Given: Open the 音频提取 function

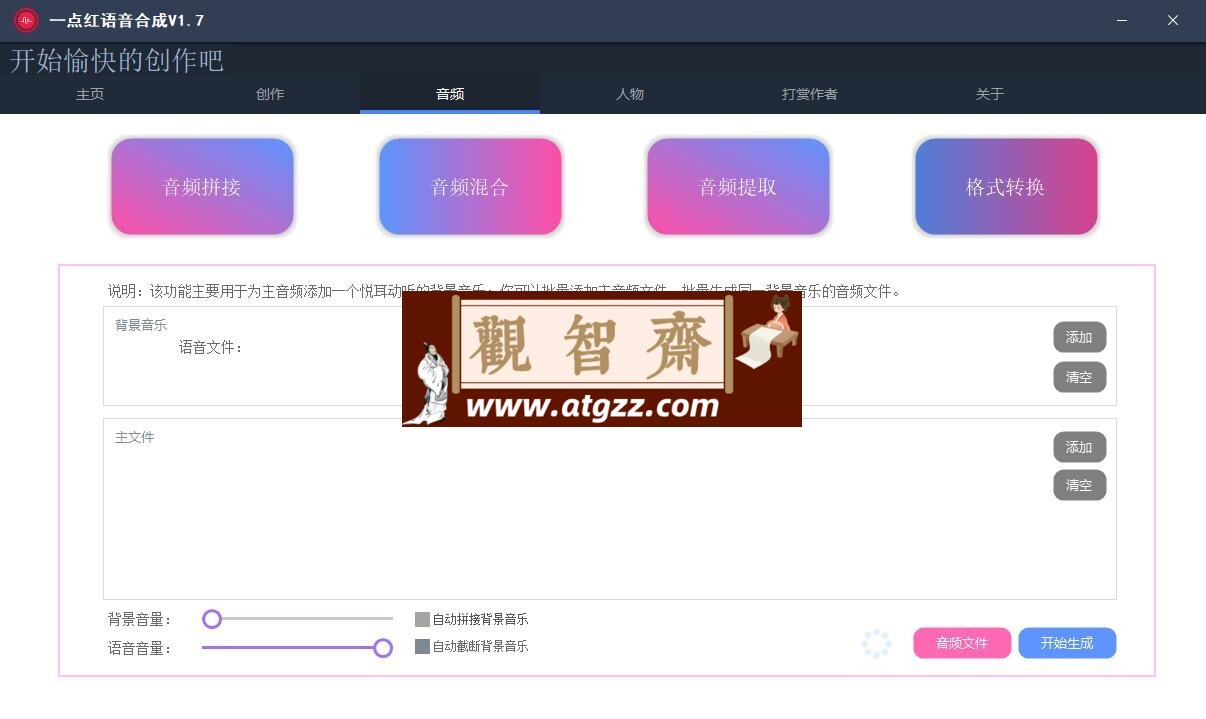Looking at the screenshot, I should click(738, 187).
